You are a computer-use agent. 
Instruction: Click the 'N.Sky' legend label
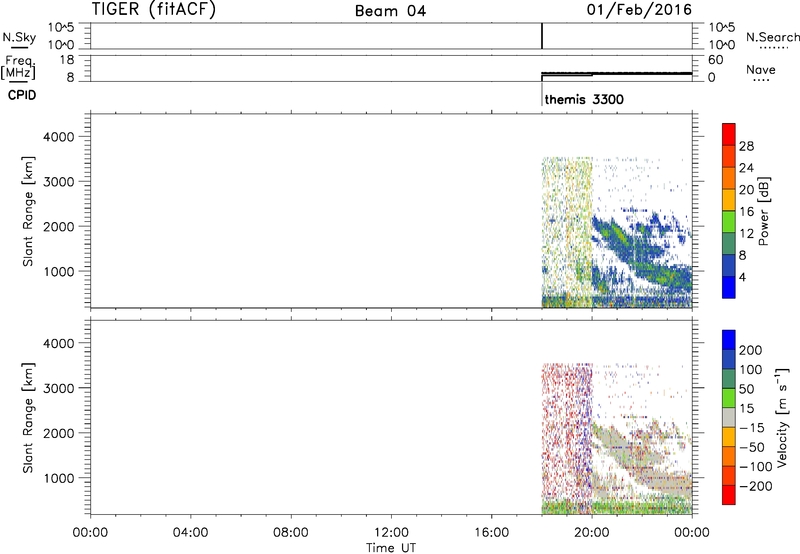[19, 37]
